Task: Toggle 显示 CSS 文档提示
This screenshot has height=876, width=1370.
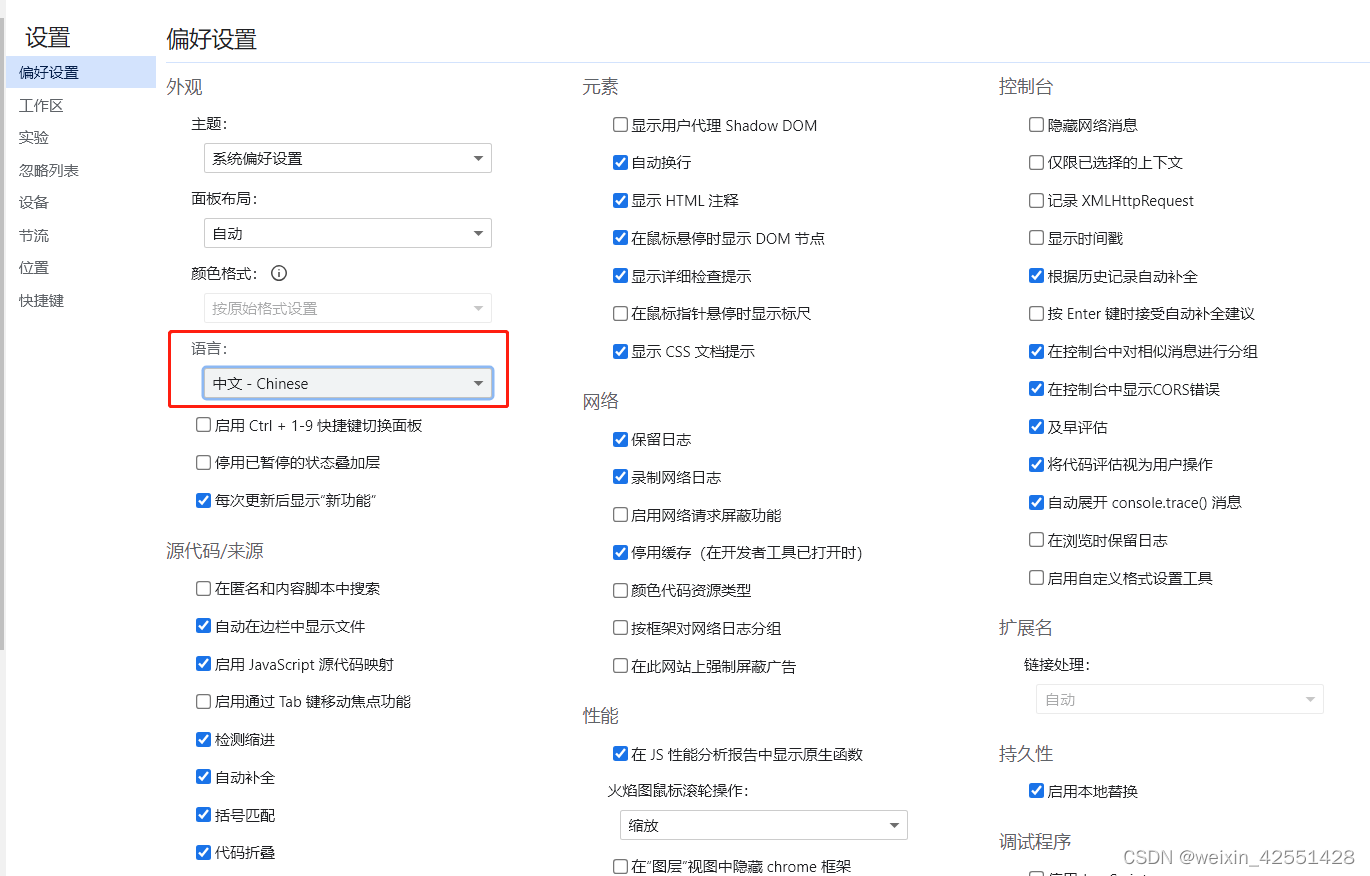Action: [x=620, y=351]
